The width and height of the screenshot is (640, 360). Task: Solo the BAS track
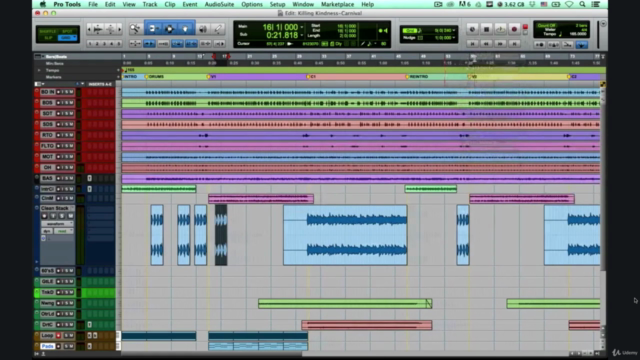tap(67, 178)
